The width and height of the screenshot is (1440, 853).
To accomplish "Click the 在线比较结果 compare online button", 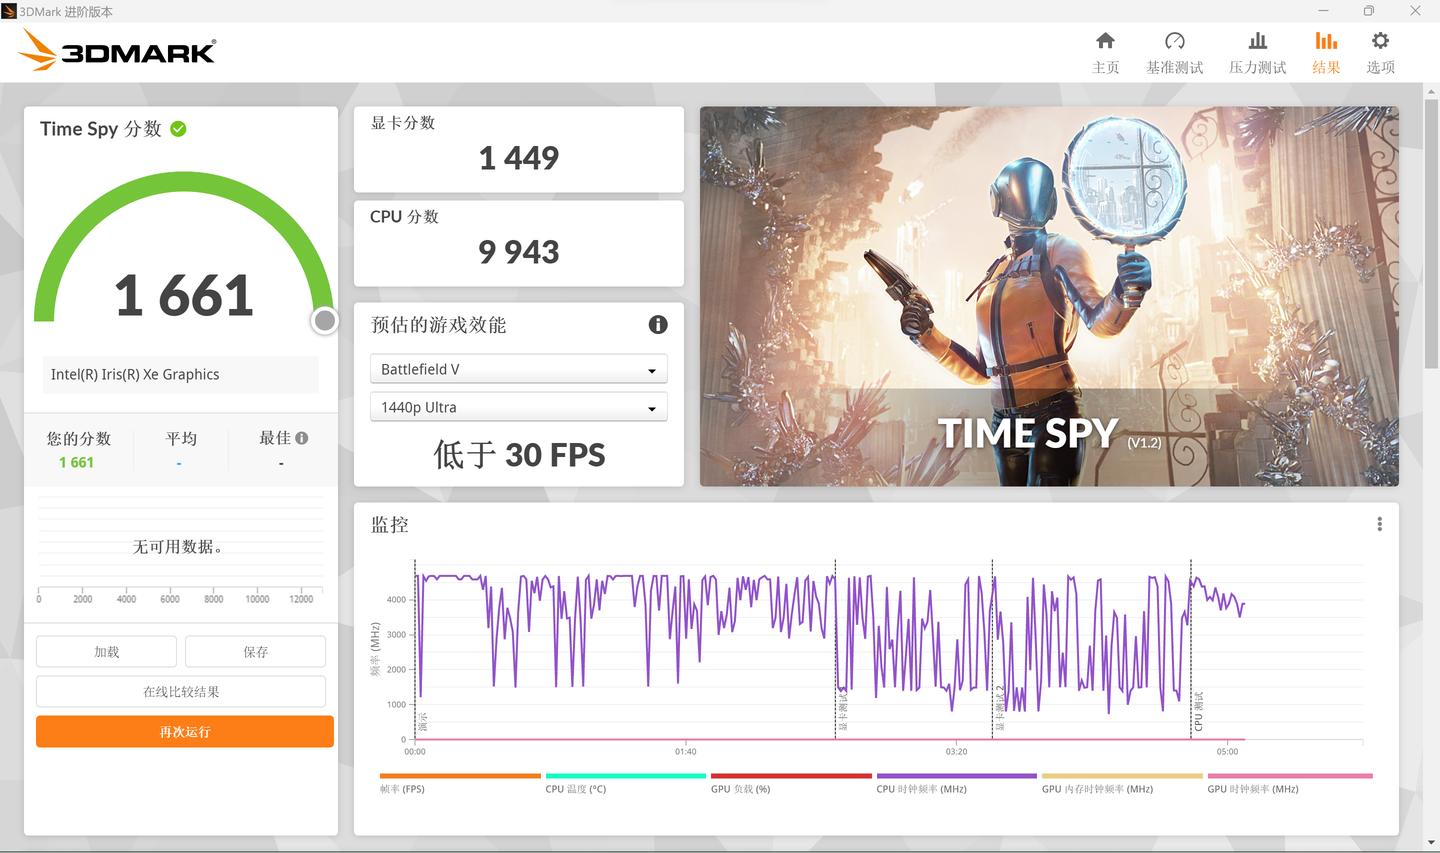I will [x=181, y=692].
